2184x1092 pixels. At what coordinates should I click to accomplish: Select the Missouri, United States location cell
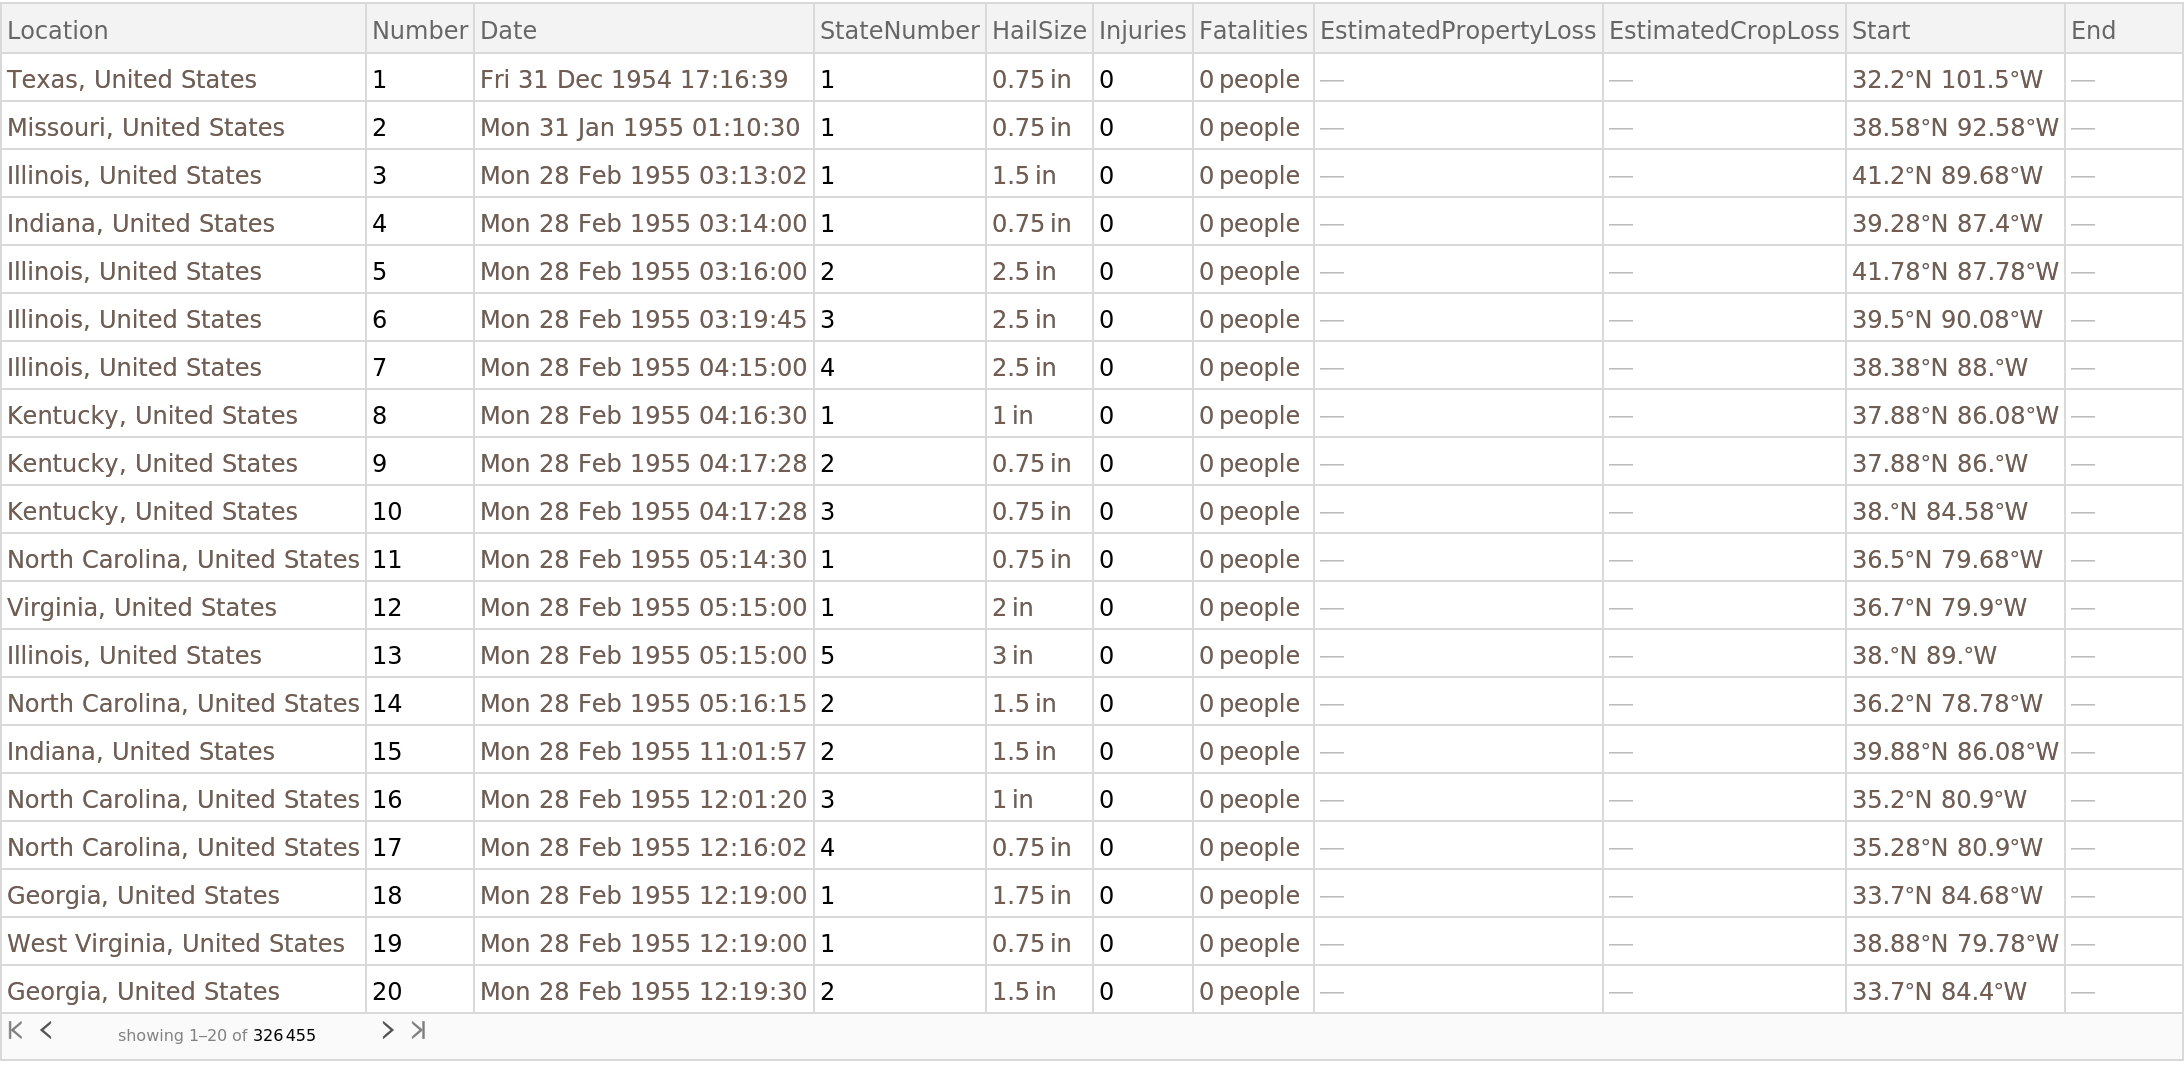tap(146, 127)
